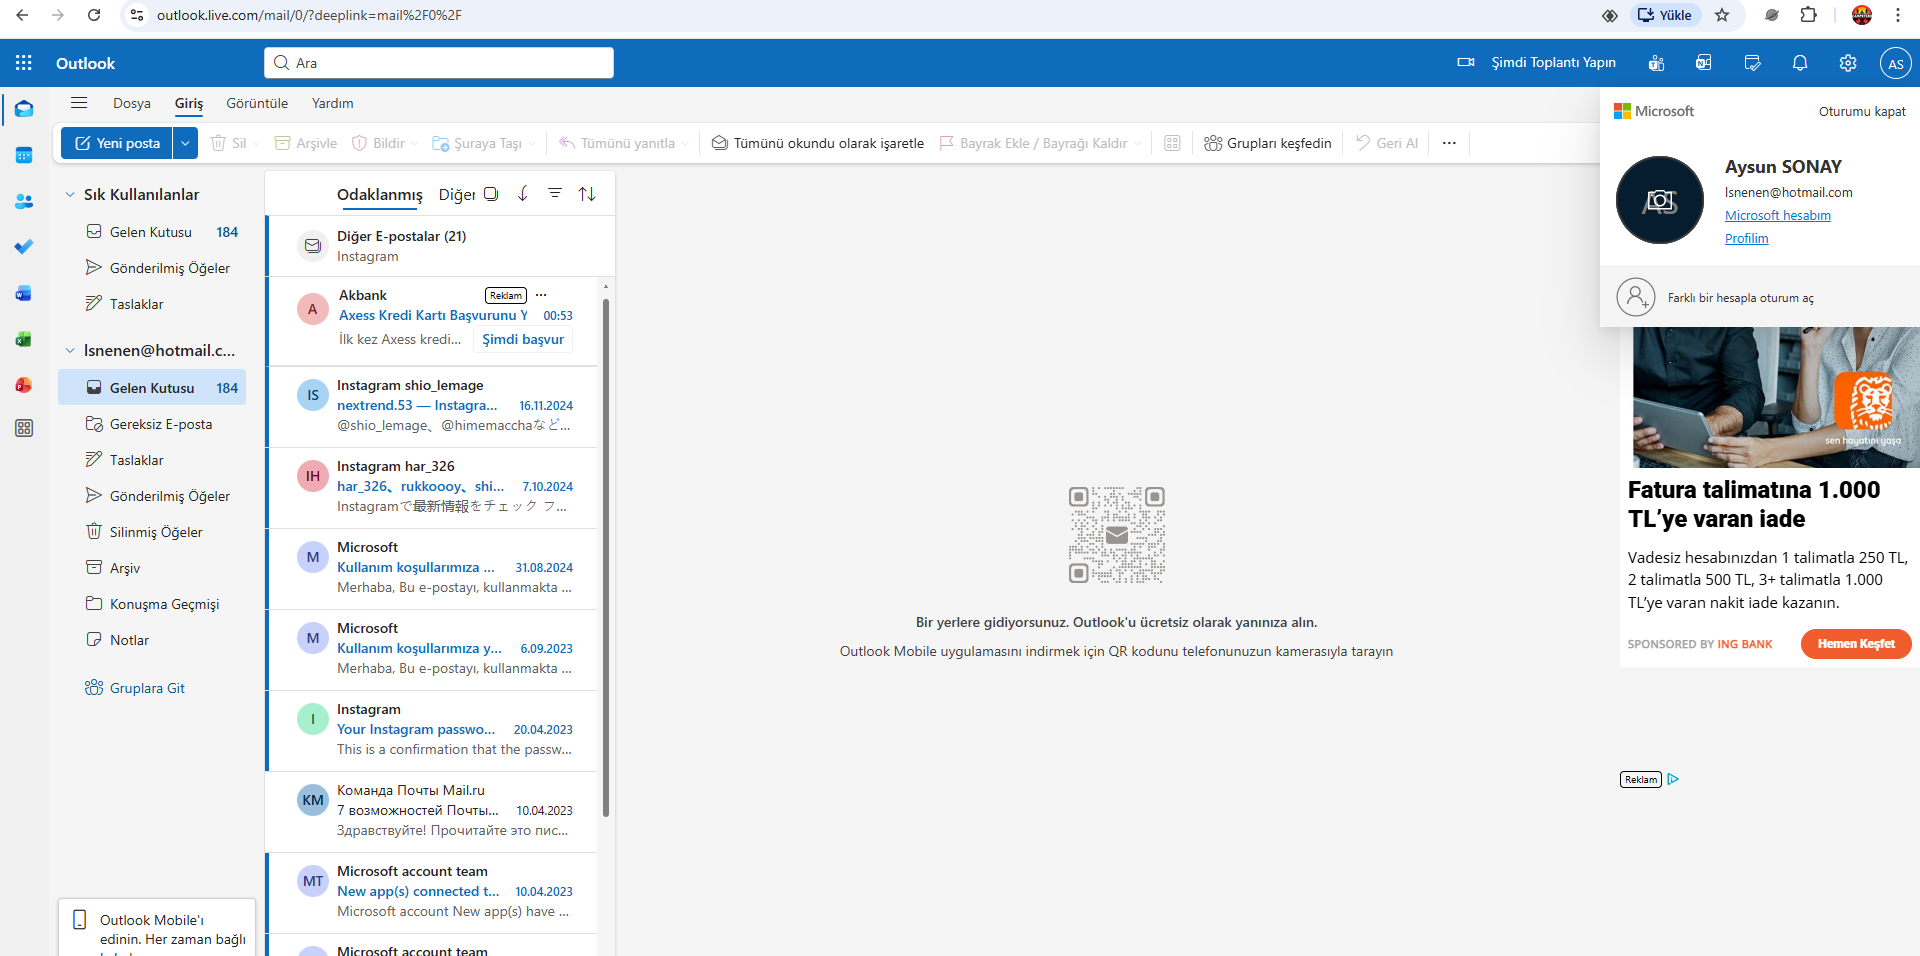The image size is (1920, 956).
Task: Reload the page in the browser
Action: point(94,15)
